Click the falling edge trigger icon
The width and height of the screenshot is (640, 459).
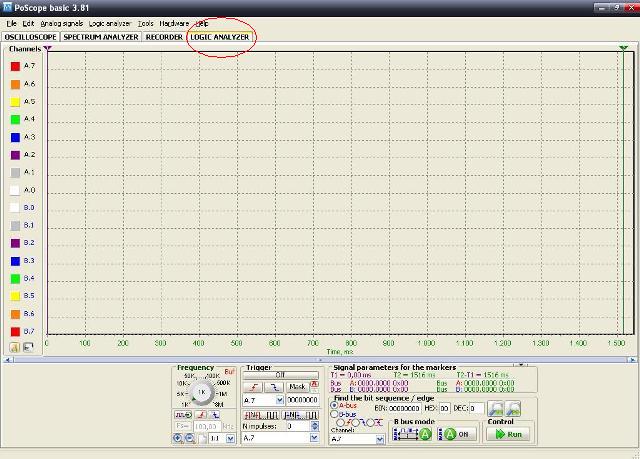(275, 386)
